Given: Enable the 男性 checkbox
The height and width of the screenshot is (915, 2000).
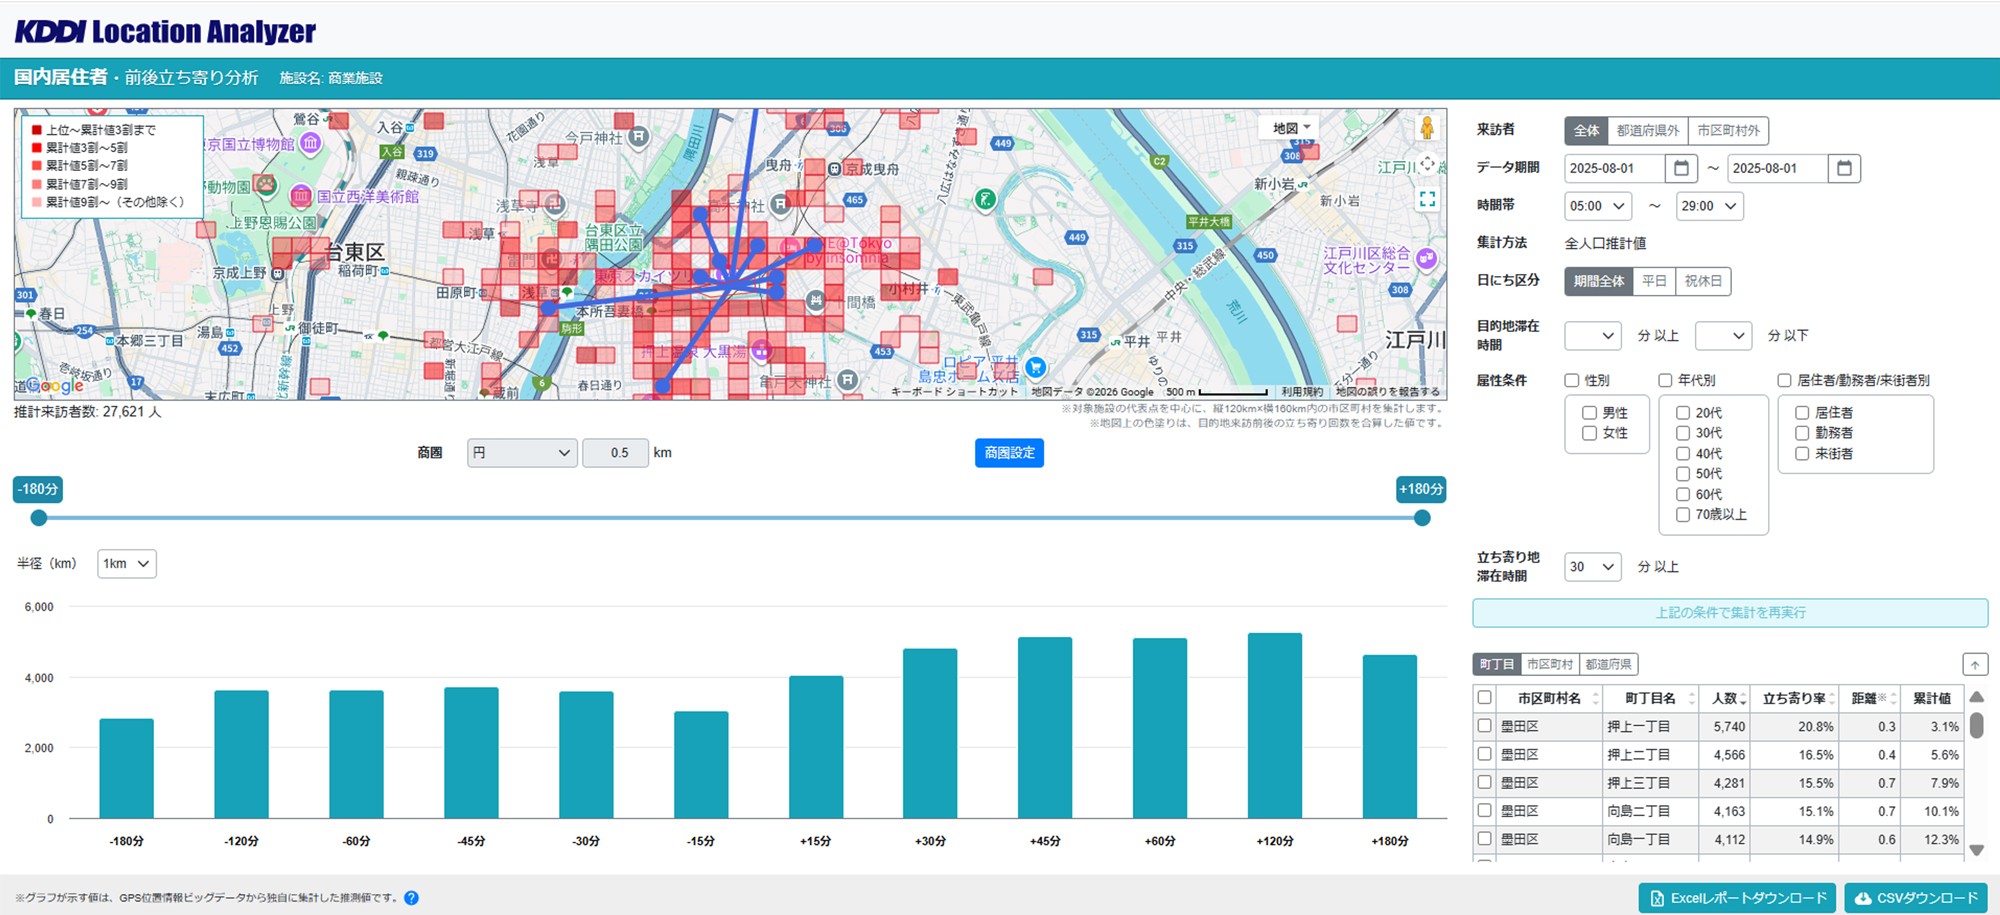Looking at the screenshot, I should tap(1589, 413).
